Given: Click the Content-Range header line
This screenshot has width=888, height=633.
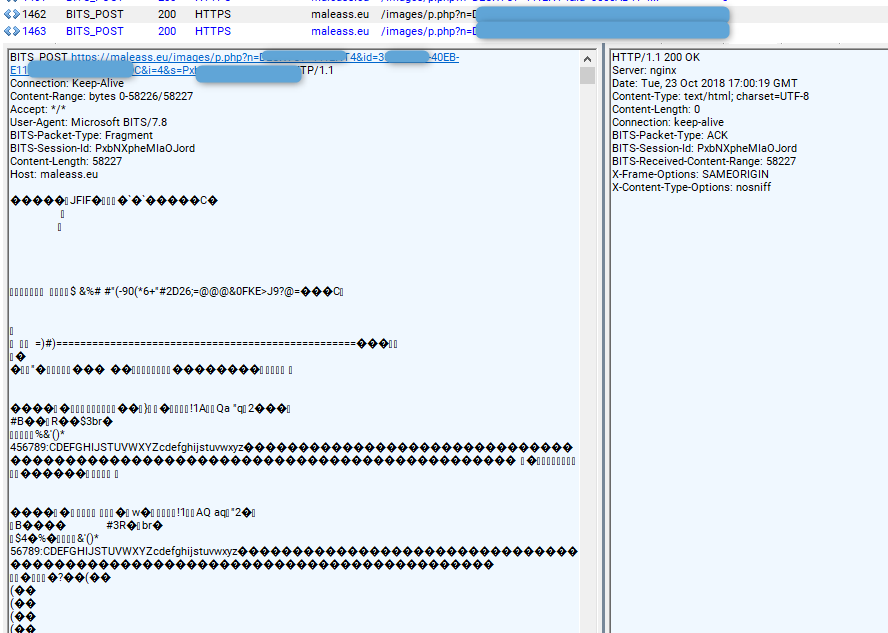Looking at the screenshot, I should pyautogui.click(x=101, y=96).
